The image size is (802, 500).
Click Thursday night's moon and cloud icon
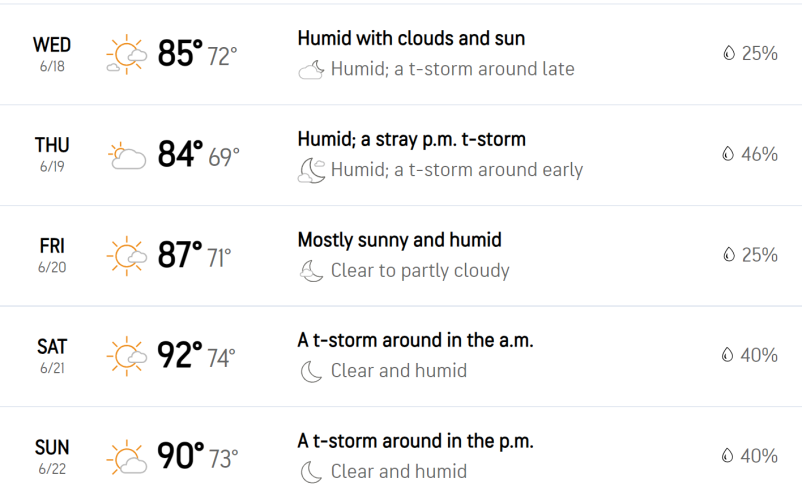[x=311, y=170]
